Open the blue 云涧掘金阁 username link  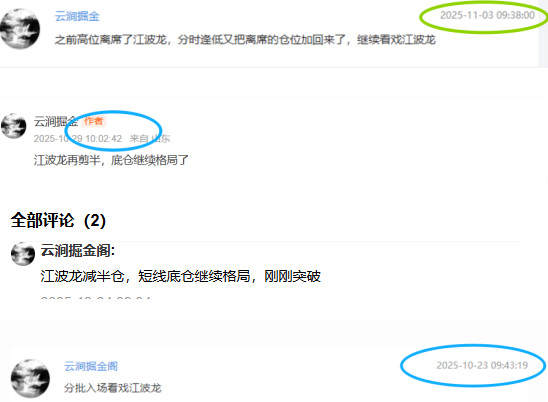(91, 366)
